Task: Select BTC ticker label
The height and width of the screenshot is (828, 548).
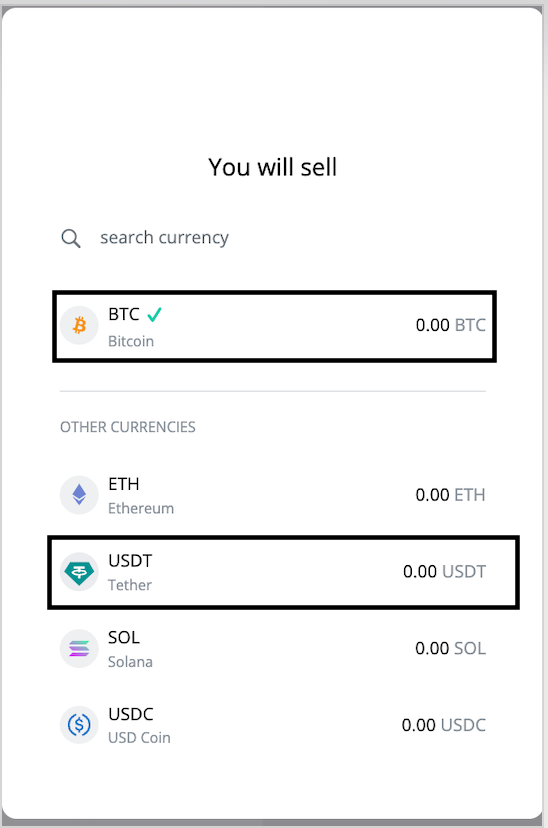Action: [x=124, y=314]
